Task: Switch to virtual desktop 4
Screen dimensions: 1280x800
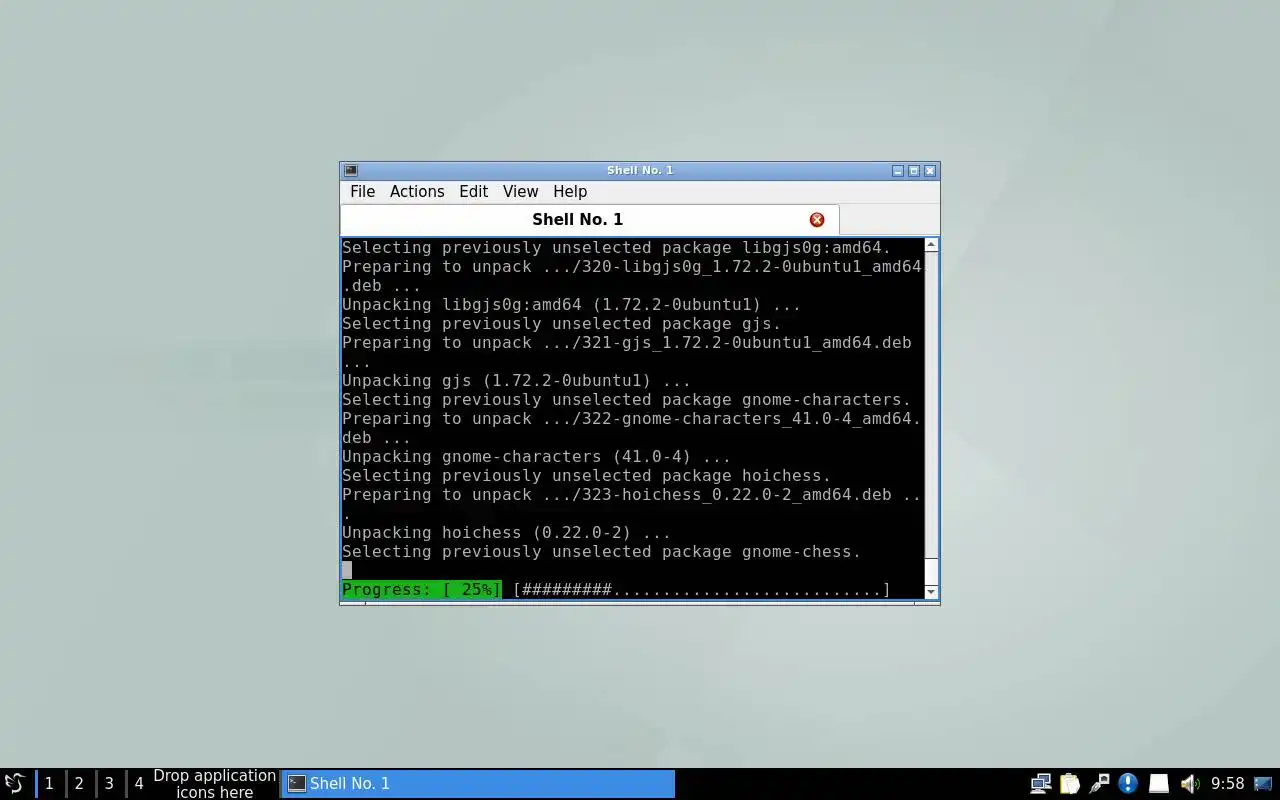Action: click(139, 783)
